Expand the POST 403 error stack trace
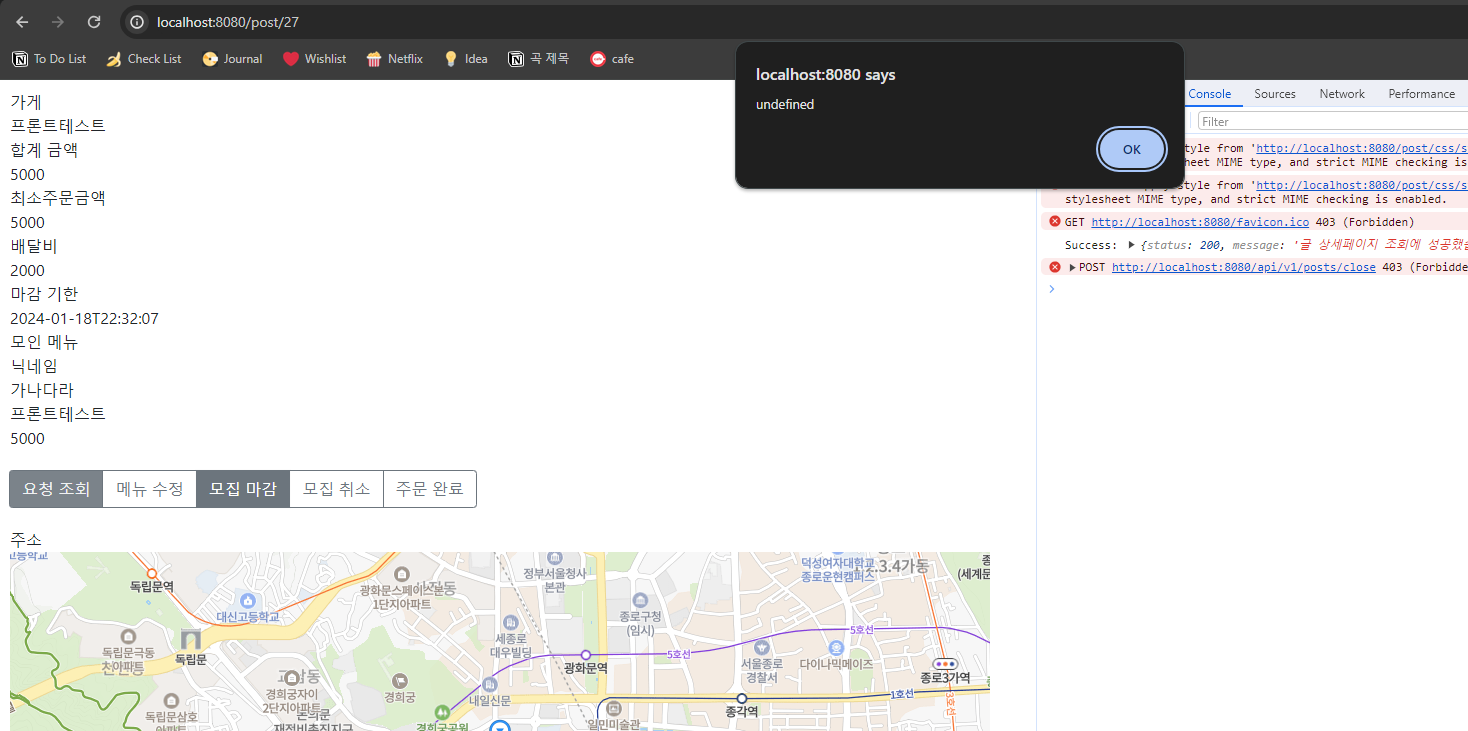This screenshot has height=731, width=1468. click(1072, 267)
